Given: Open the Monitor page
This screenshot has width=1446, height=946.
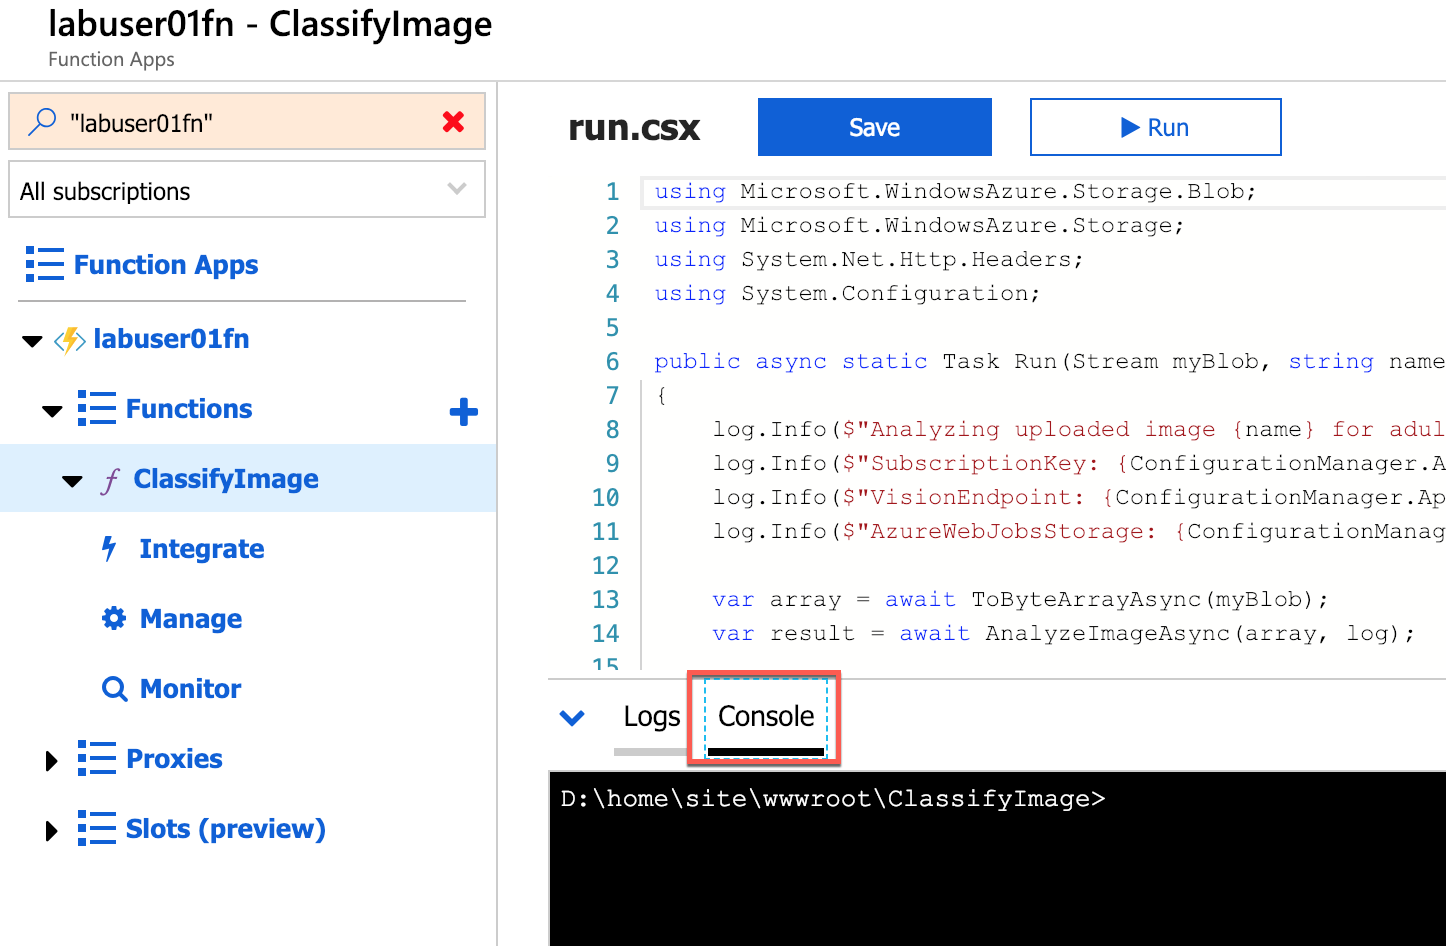Looking at the screenshot, I should (190, 689).
